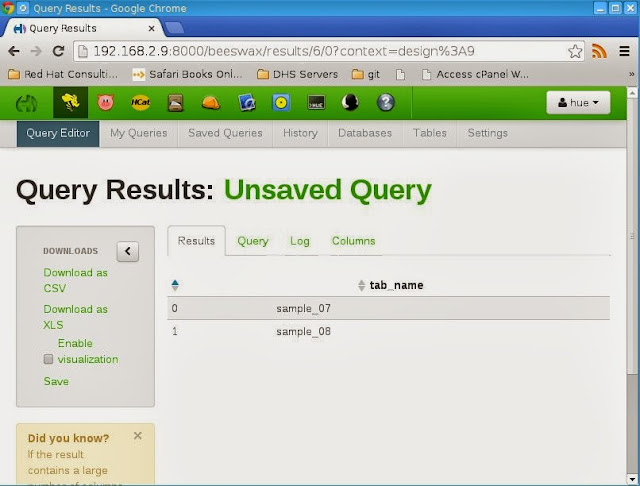Select the sample_07 result cell

pos(303,308)
